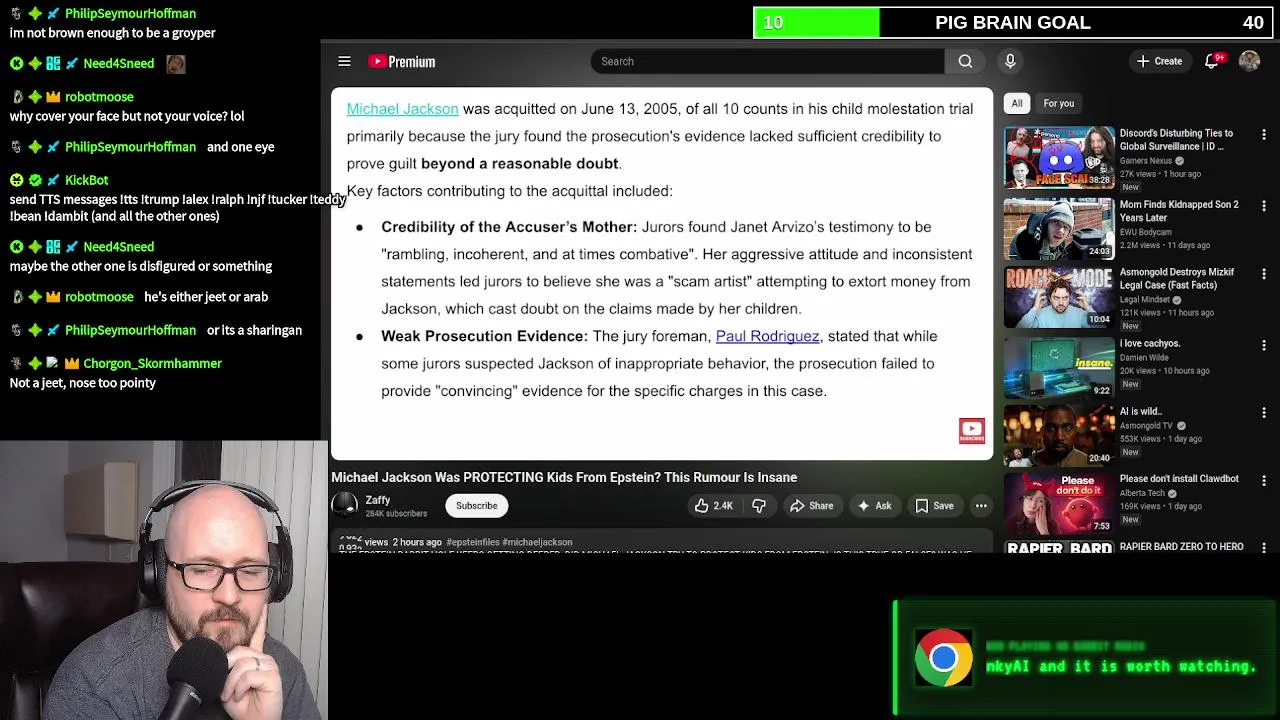Screen dimensions: 1280x720
Task: Click the Damien Wilde channel name
Action: tap(1144, 357)
